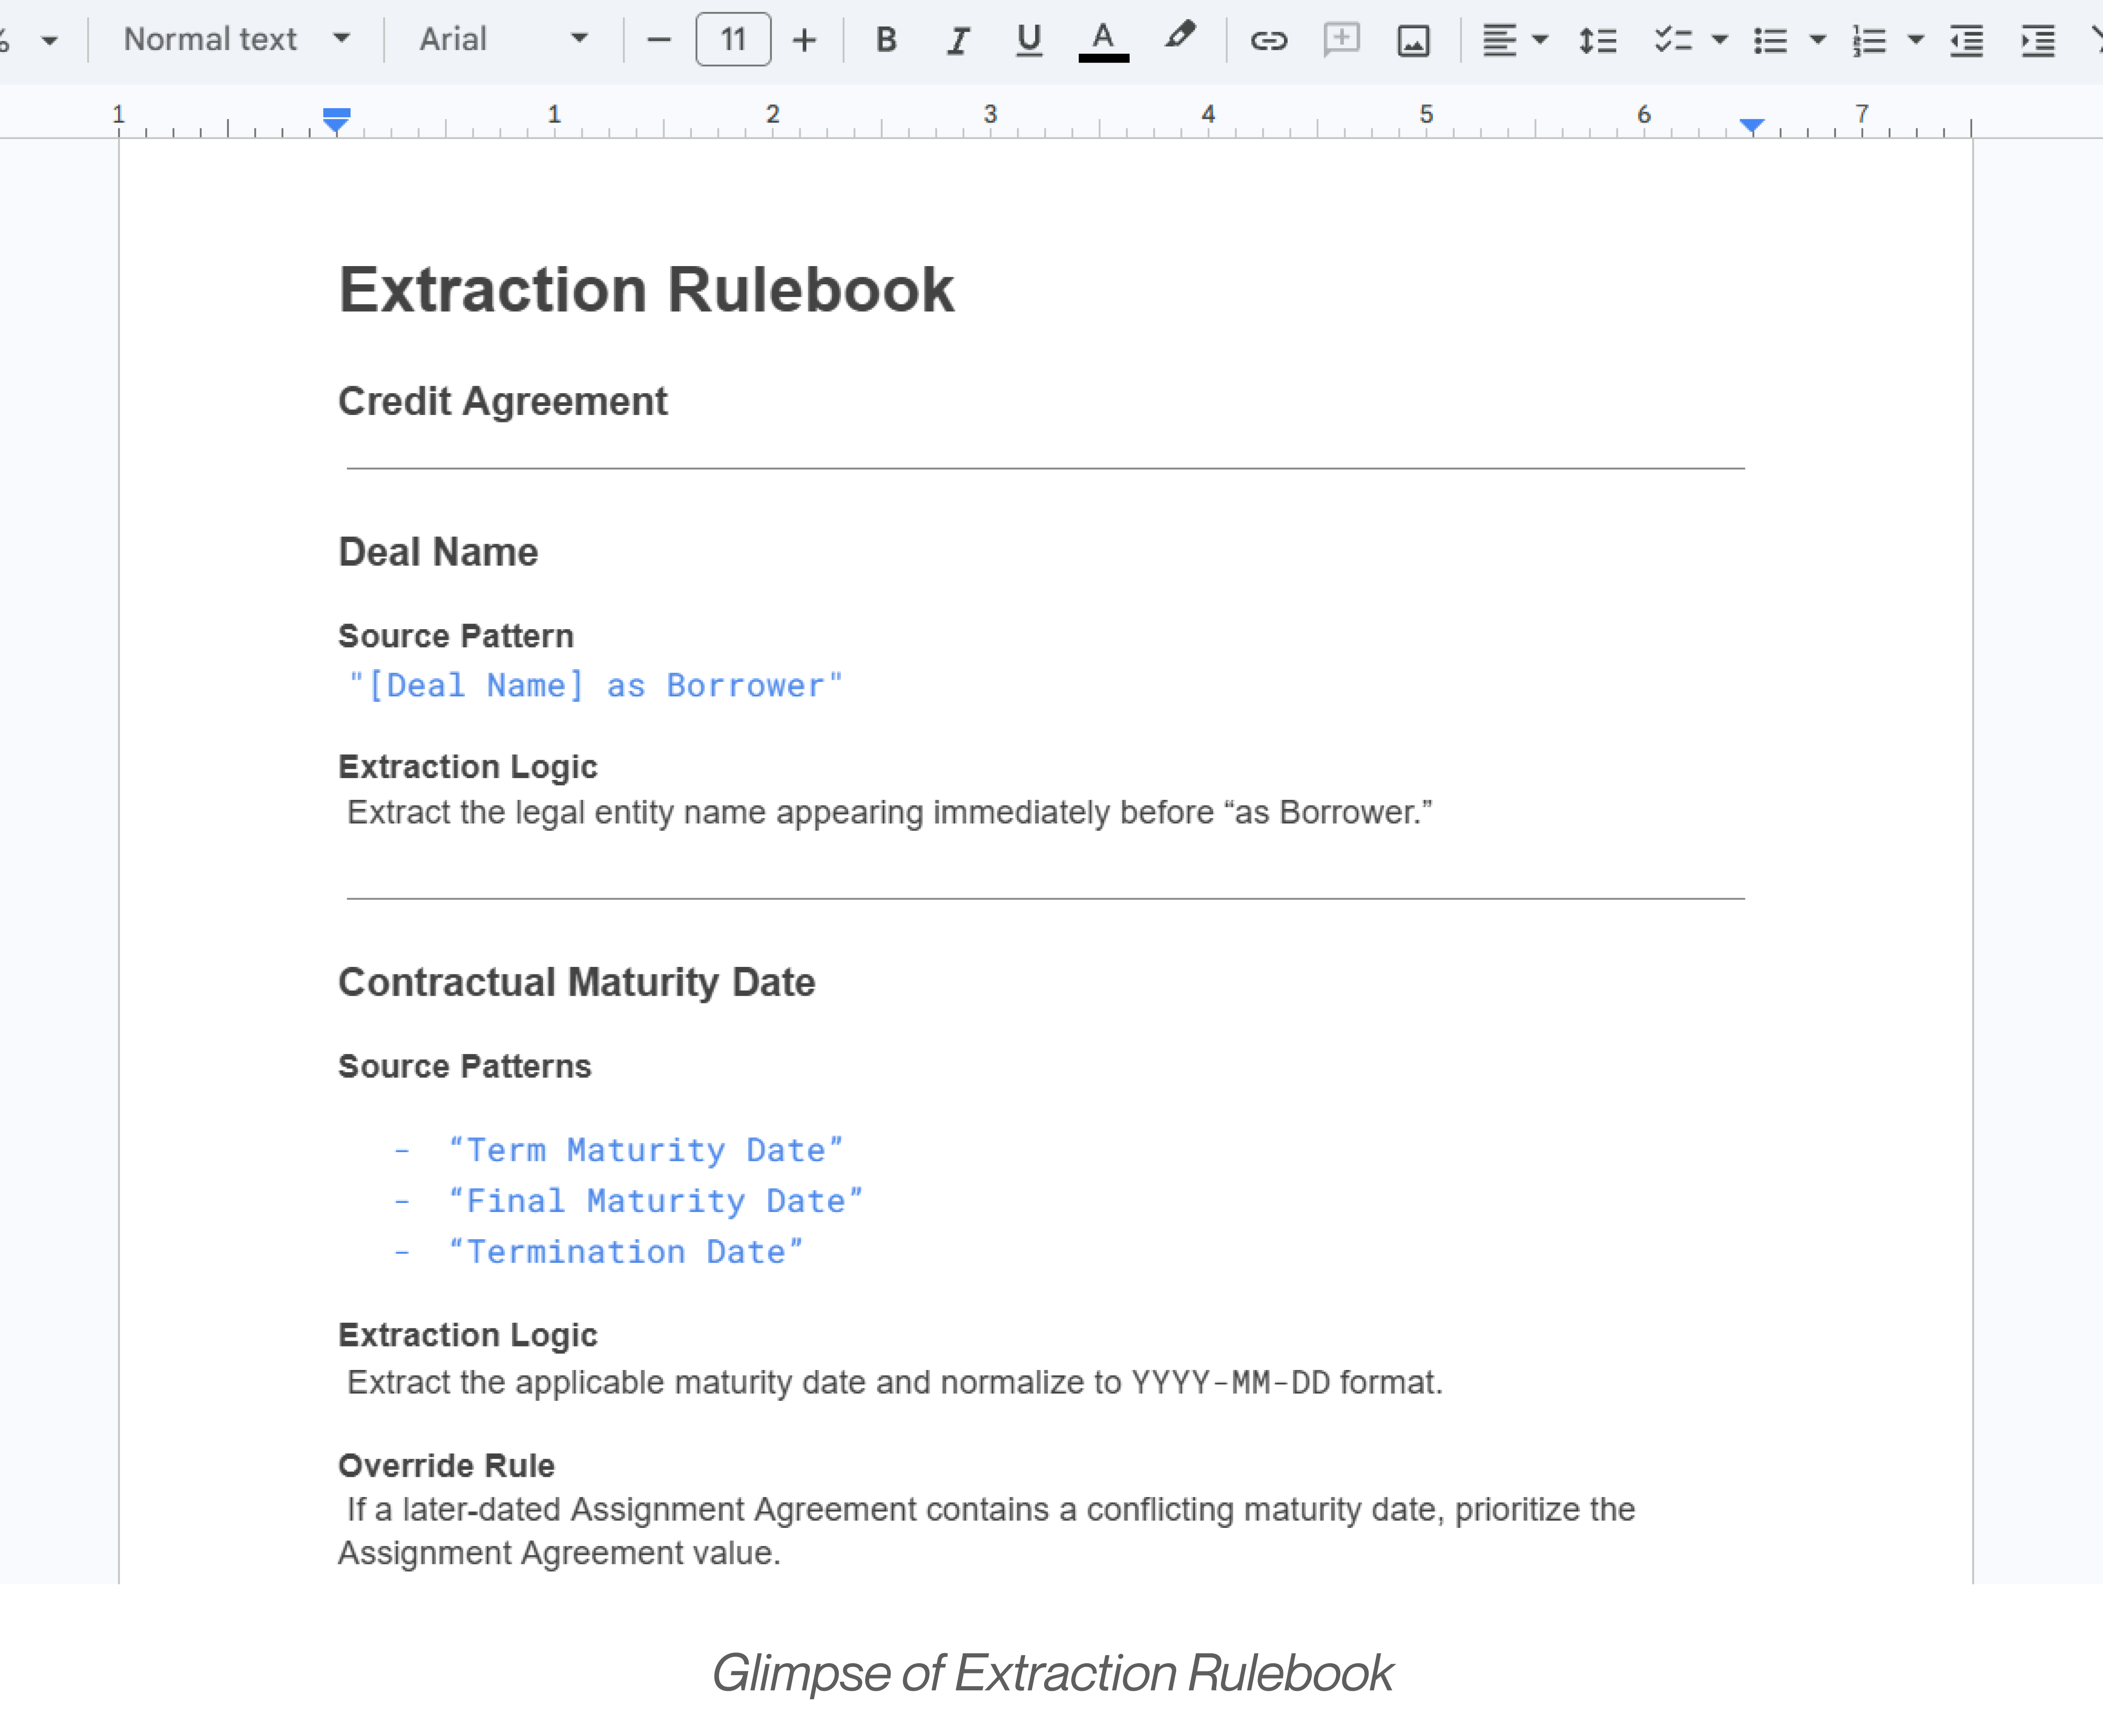Click the numbered list icon
The height and width of the screenshot is (1736, 2103).
1868,41
